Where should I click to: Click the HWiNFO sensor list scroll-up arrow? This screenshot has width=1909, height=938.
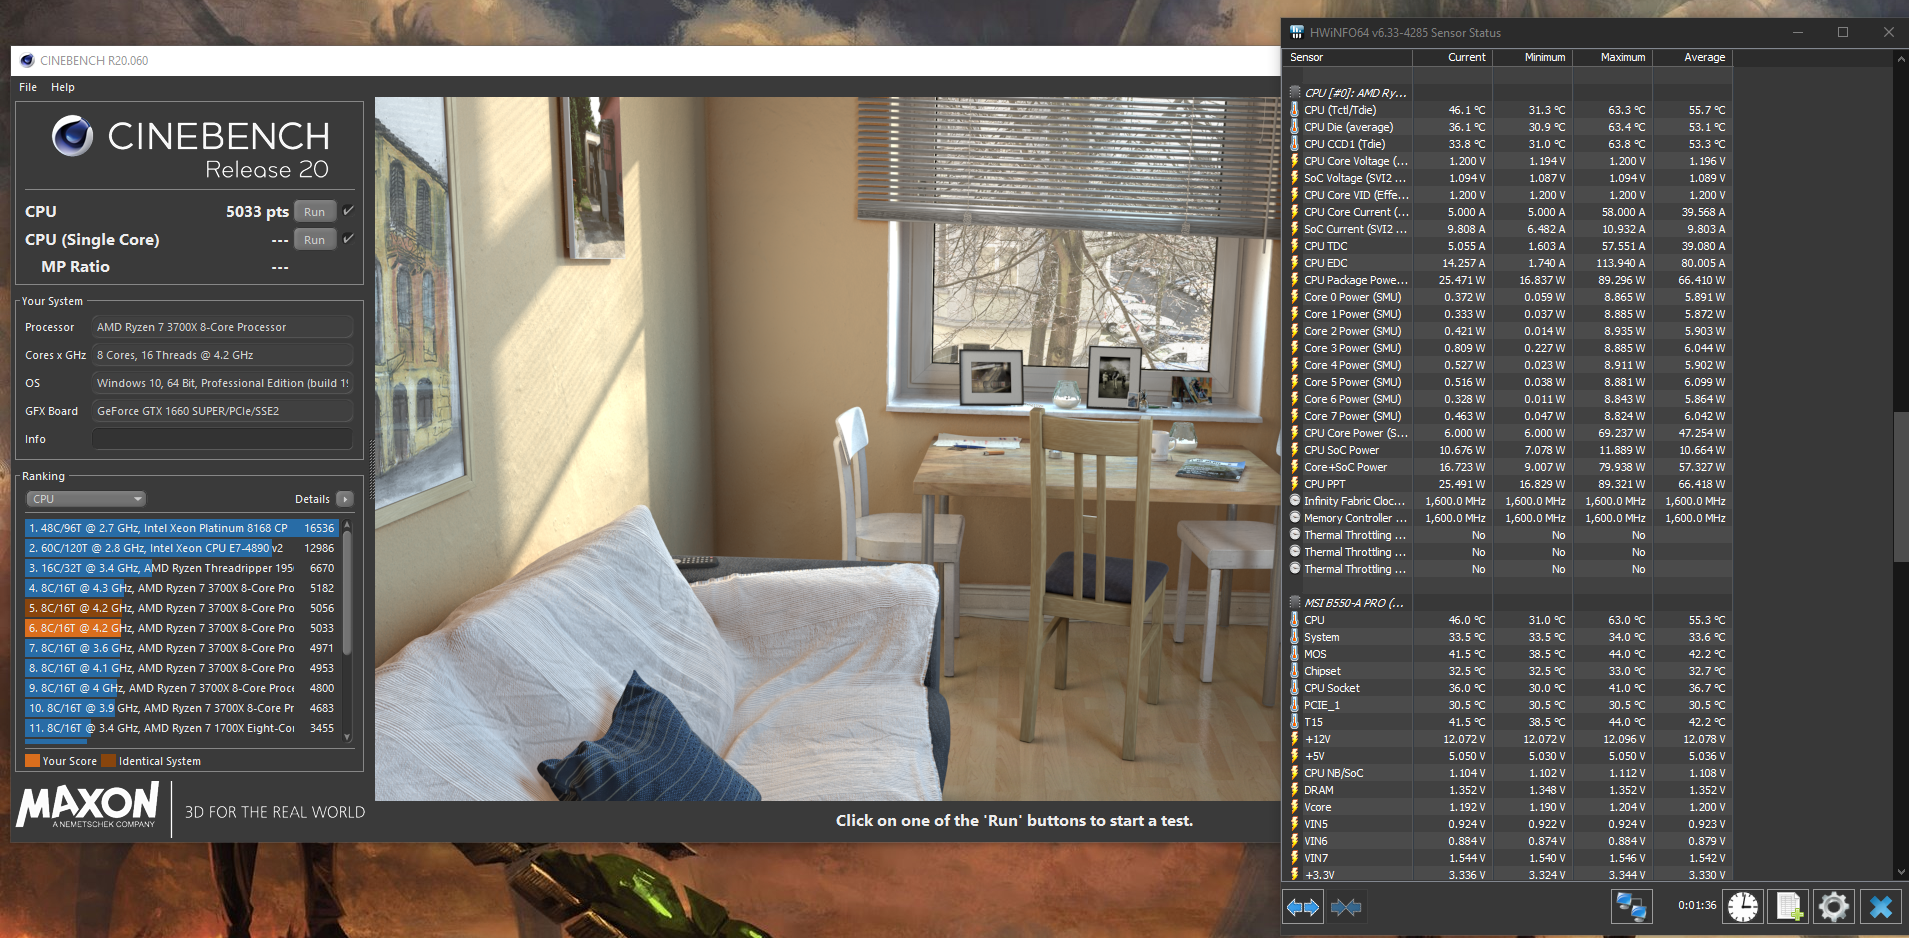tap(1901, 59)
